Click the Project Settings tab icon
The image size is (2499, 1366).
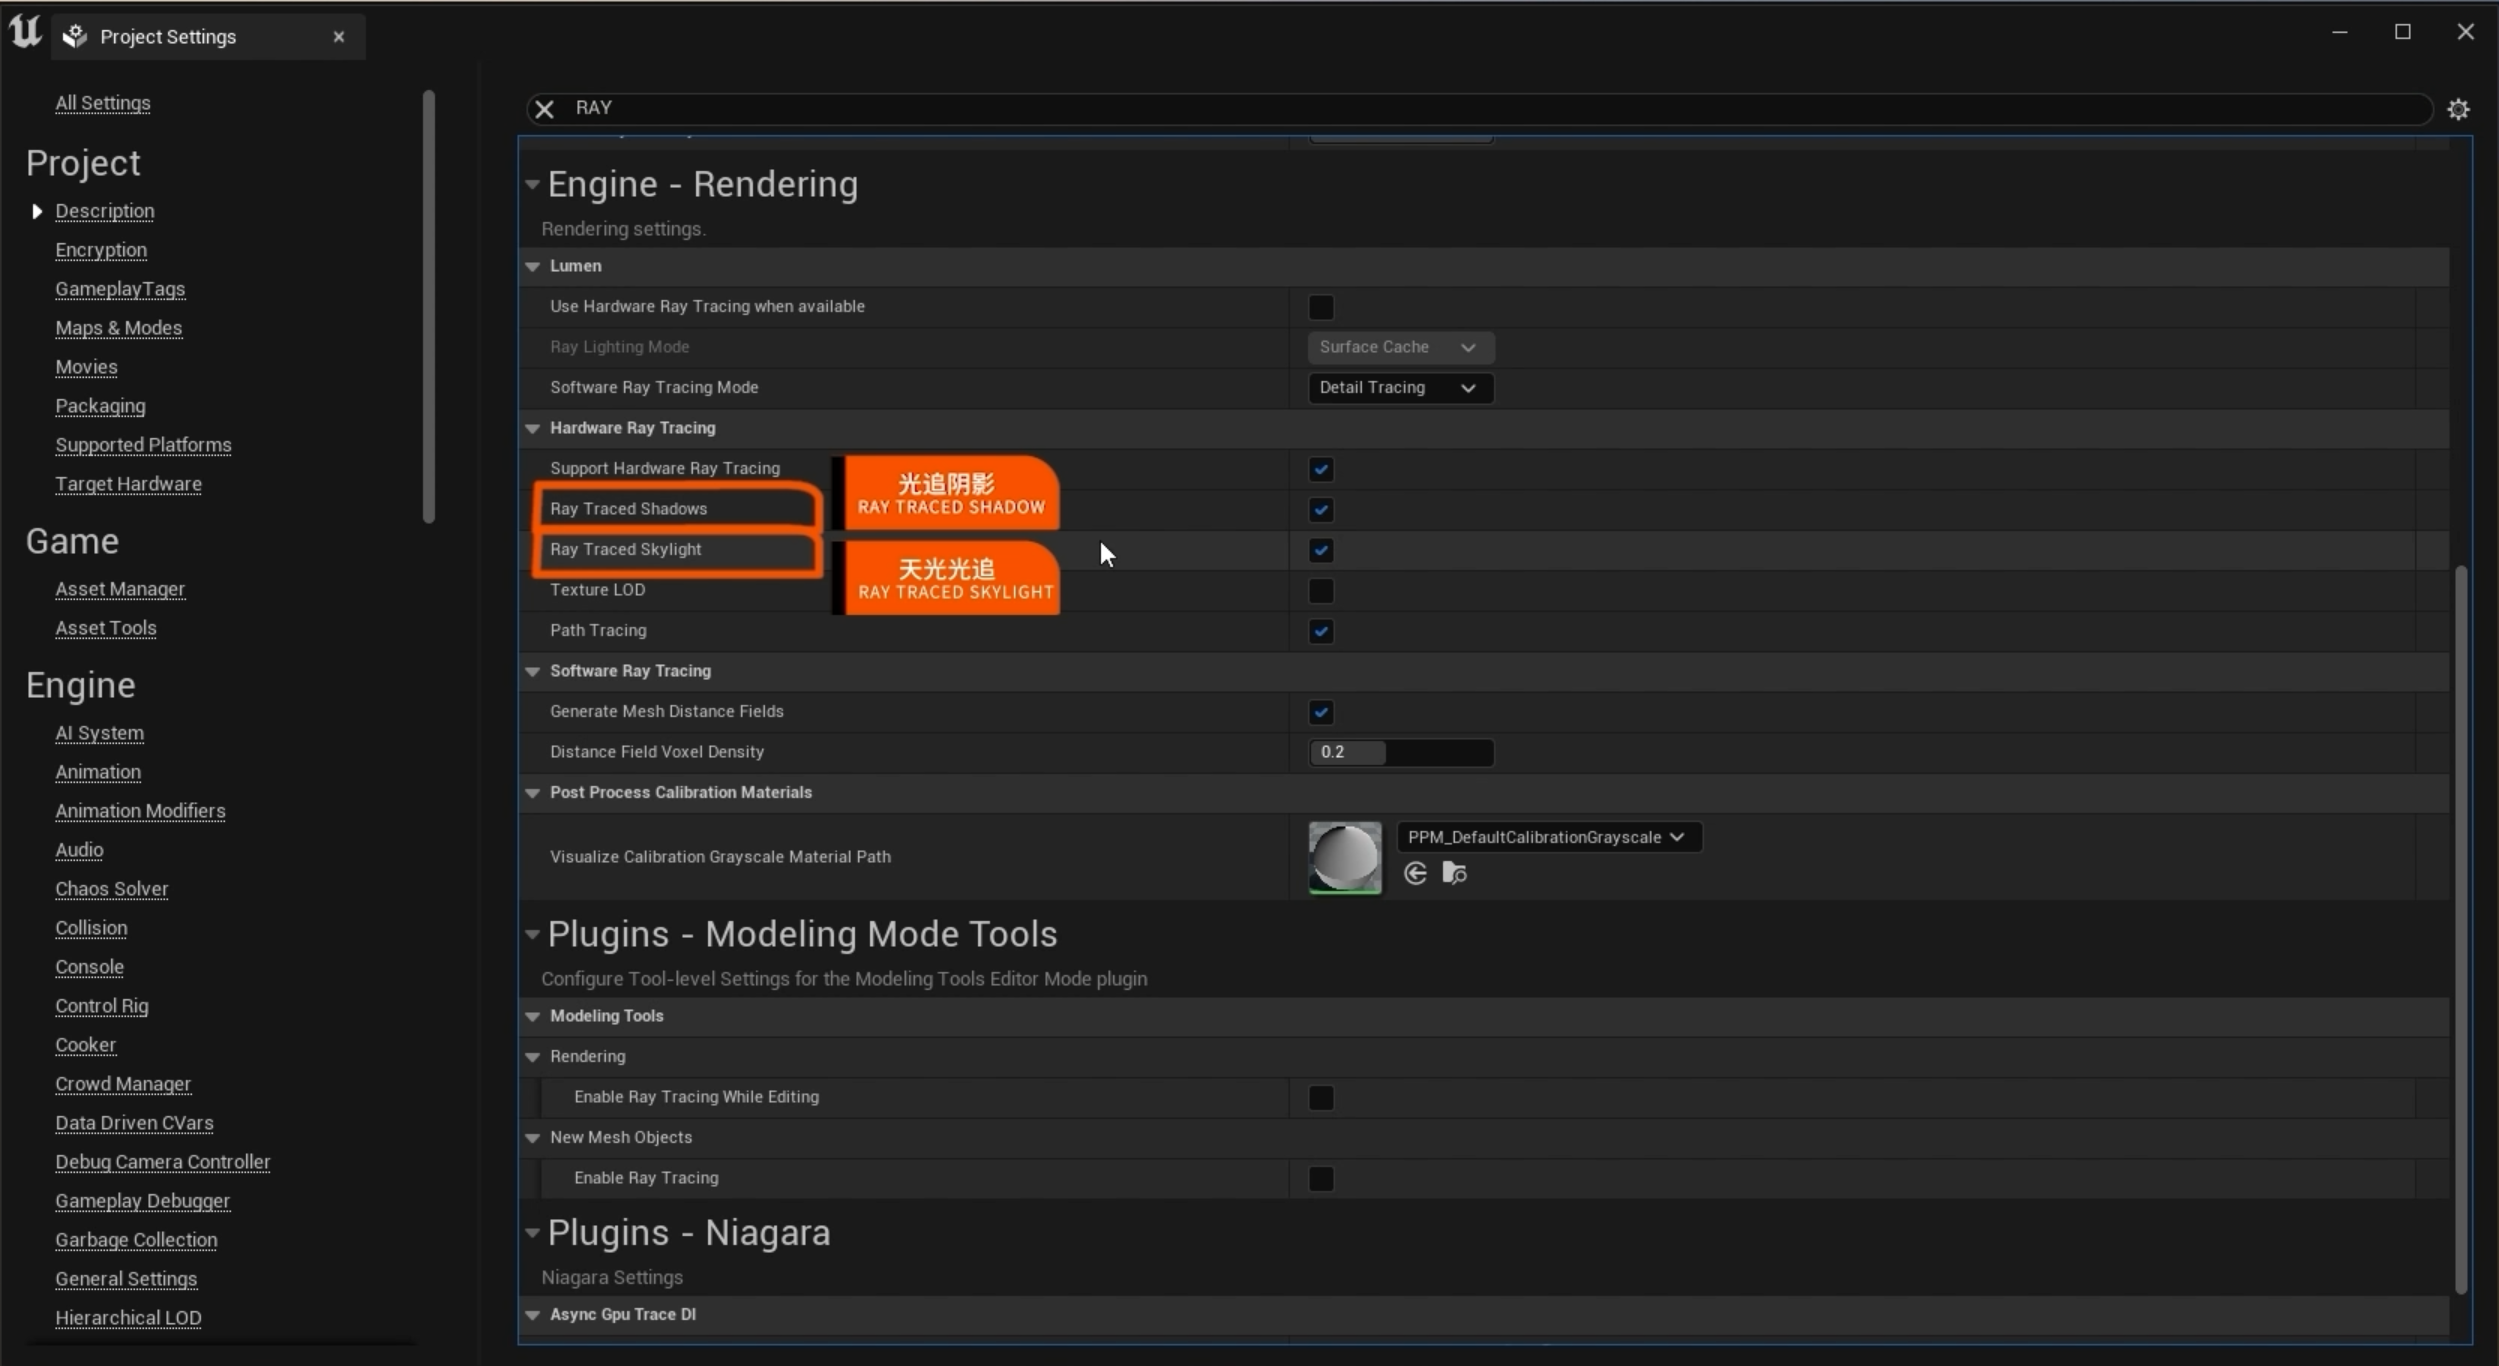pyautogui.click(x=75, y=37)
